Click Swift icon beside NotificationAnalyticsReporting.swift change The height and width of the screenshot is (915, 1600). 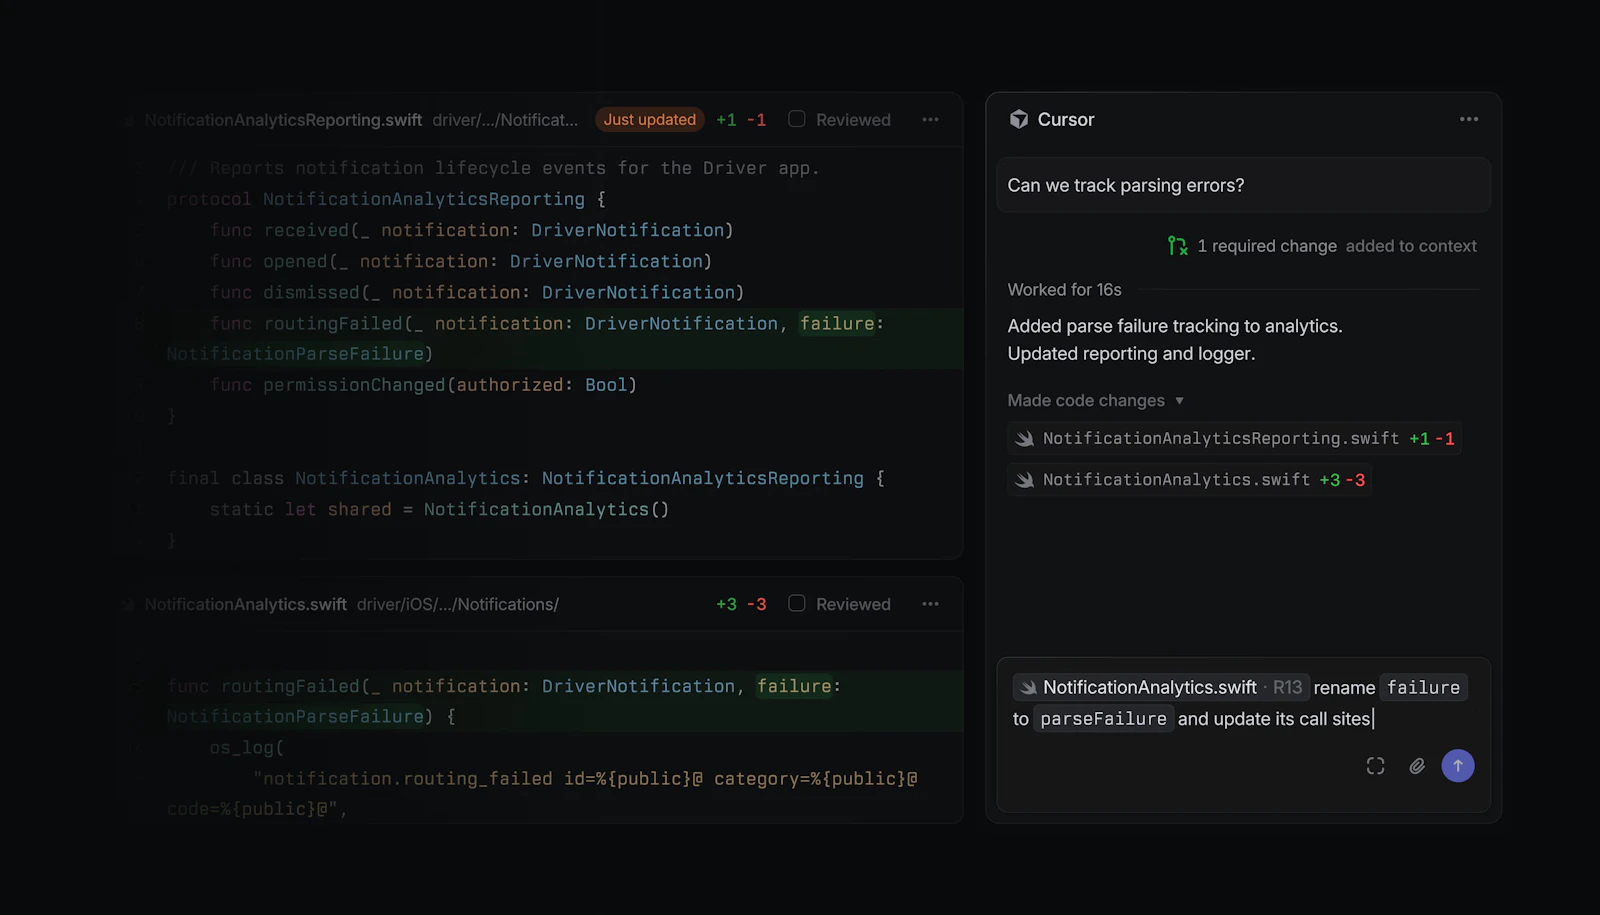[x=1025, y=439]
